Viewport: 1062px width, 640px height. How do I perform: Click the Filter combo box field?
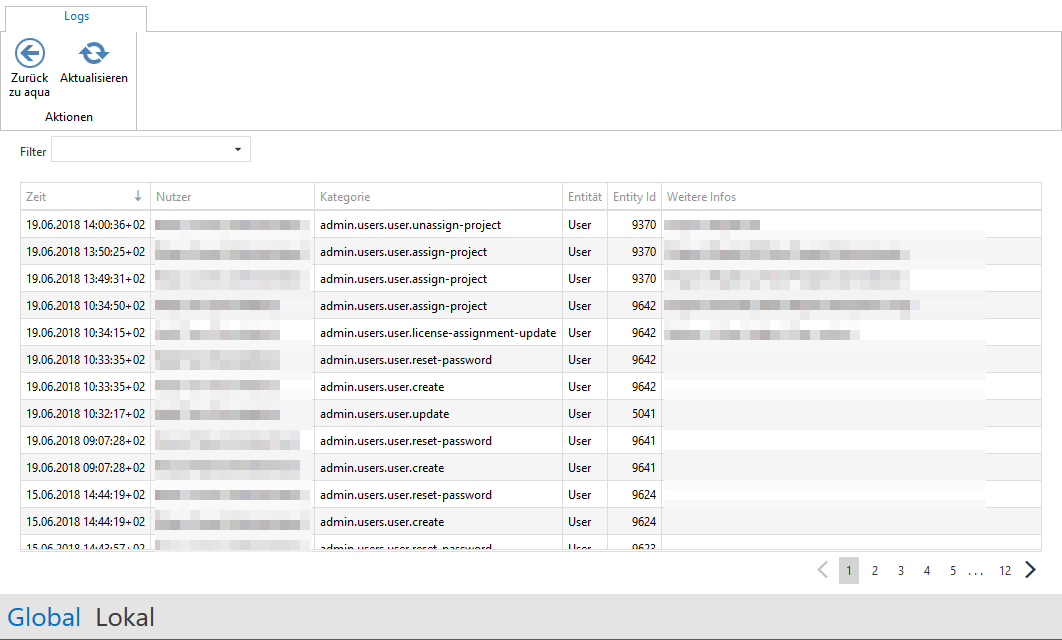click(x=140, y=150)
